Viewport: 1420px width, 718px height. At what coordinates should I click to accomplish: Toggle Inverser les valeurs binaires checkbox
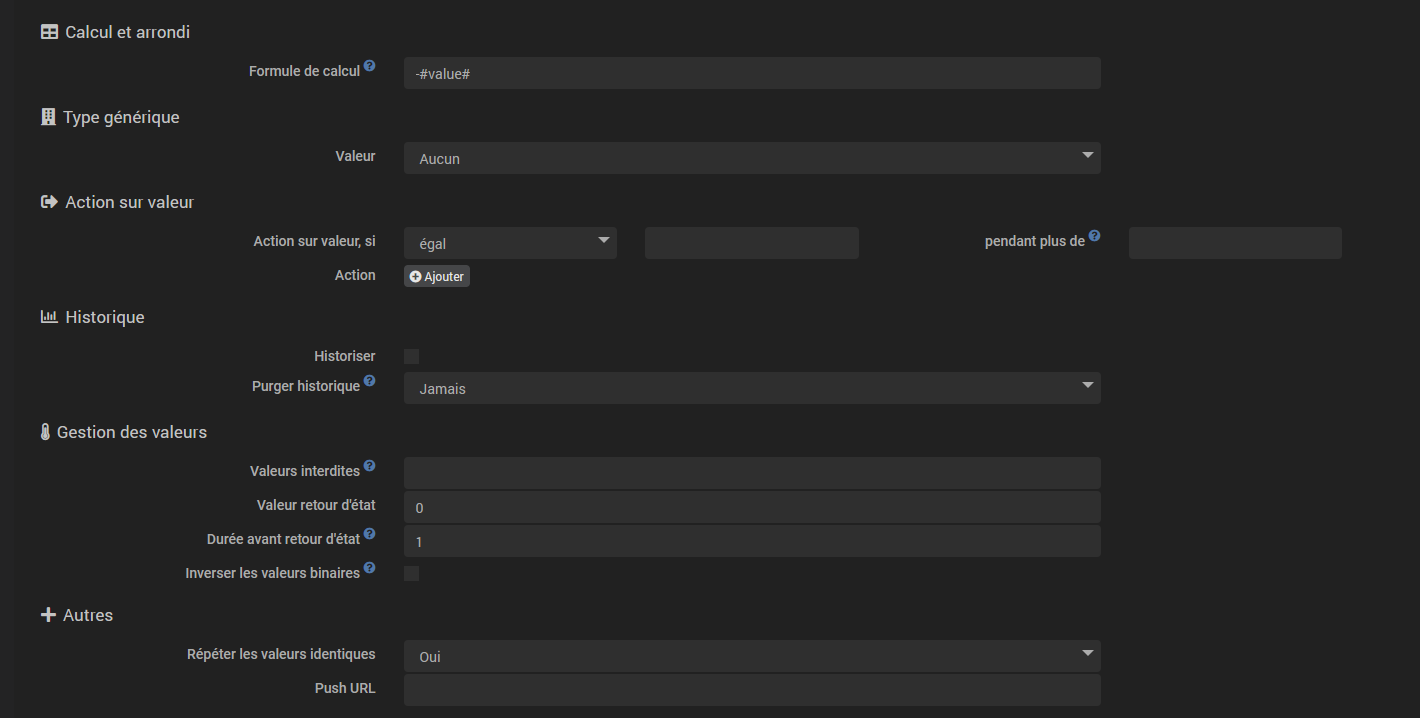tap(411, 573)
